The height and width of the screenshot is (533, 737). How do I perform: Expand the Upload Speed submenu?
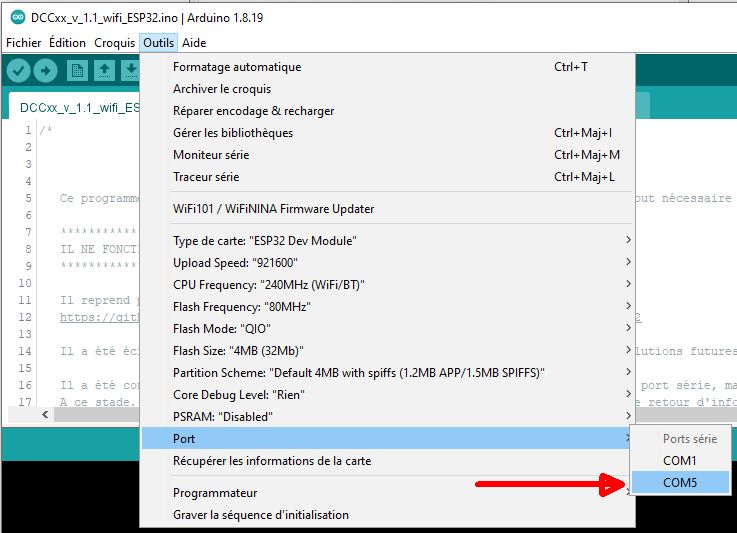387,263
